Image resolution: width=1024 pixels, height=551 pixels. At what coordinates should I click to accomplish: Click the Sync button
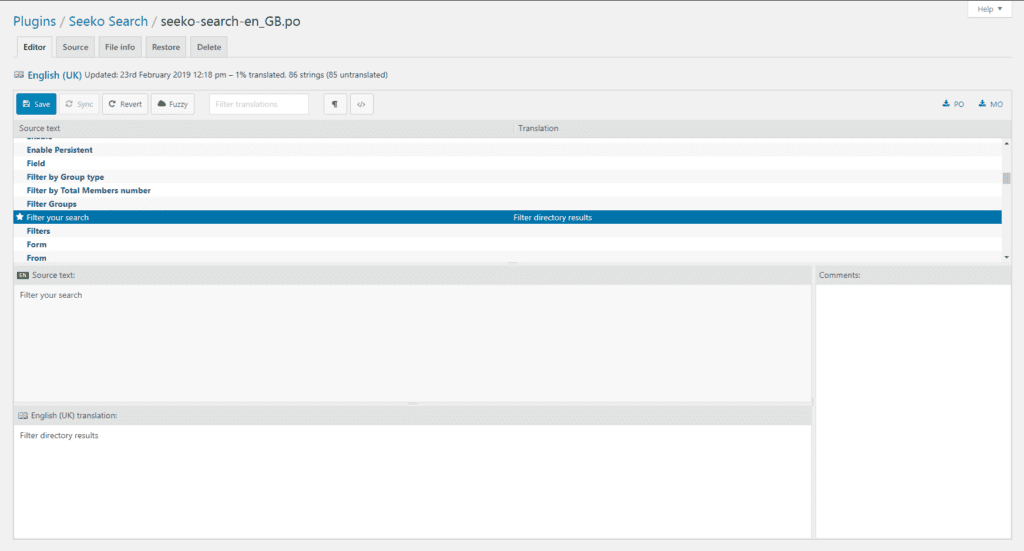[79, 104]
